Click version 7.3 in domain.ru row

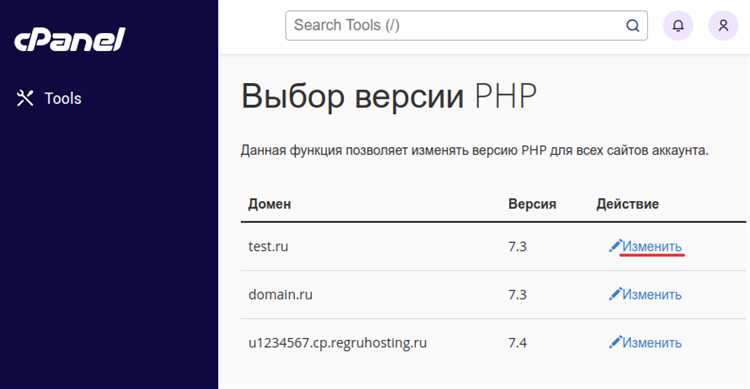coord(517,294)
